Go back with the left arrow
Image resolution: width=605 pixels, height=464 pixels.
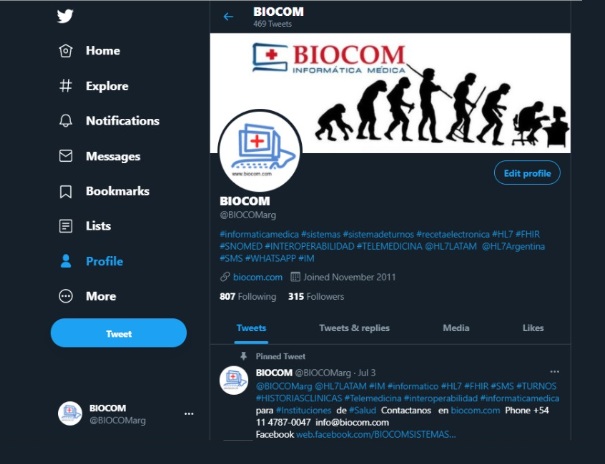coord(228,17)
